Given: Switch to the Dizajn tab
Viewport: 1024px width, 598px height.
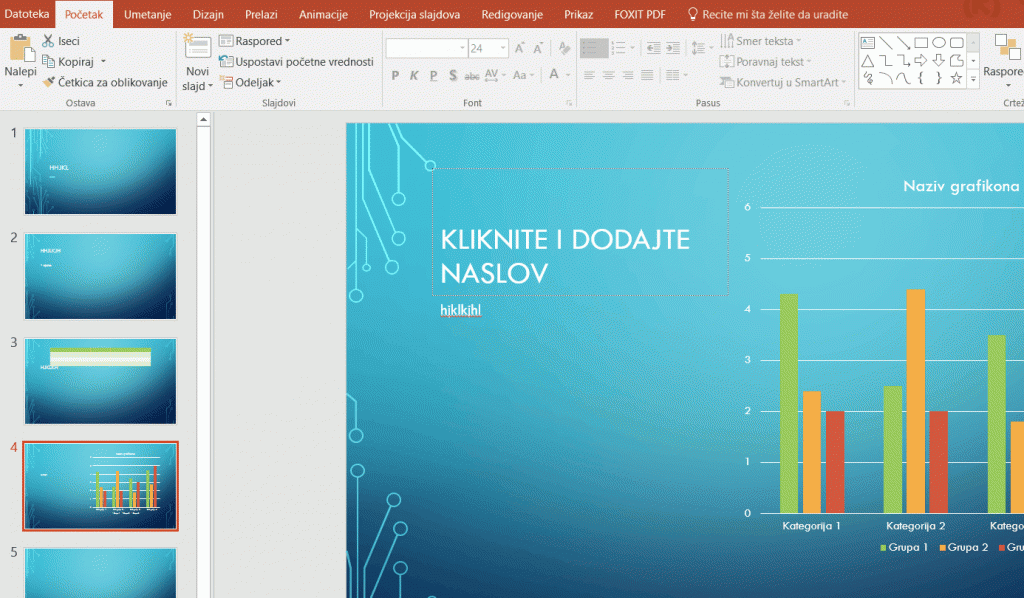Looking at the screenshot, I should 208,14.
